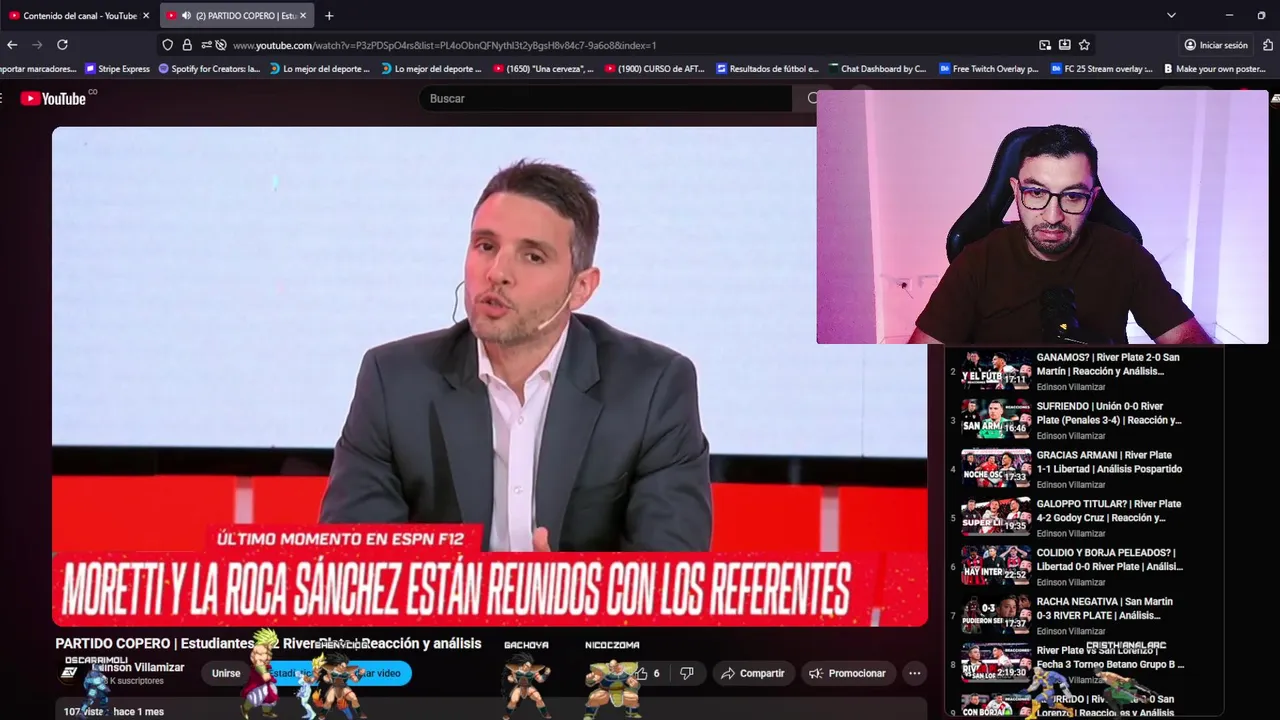Viewport: 1280px width, 720px height.
Task: Click the main video player
Action: tap(490, 376)
